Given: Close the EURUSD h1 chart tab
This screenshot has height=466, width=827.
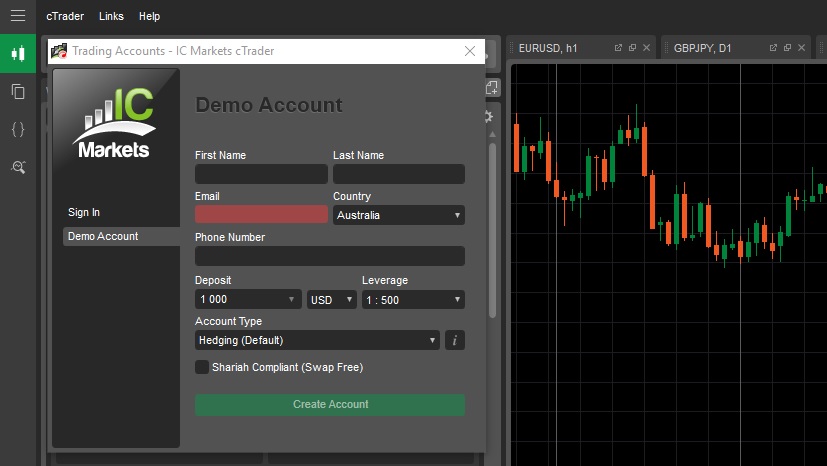Looking at the screenshot, I should coord(647,48).
